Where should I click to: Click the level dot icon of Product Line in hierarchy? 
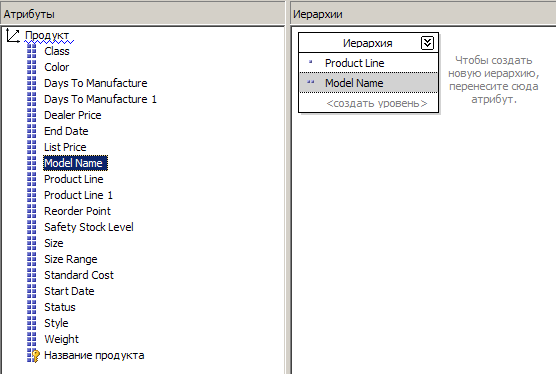[x=311, y=62]
